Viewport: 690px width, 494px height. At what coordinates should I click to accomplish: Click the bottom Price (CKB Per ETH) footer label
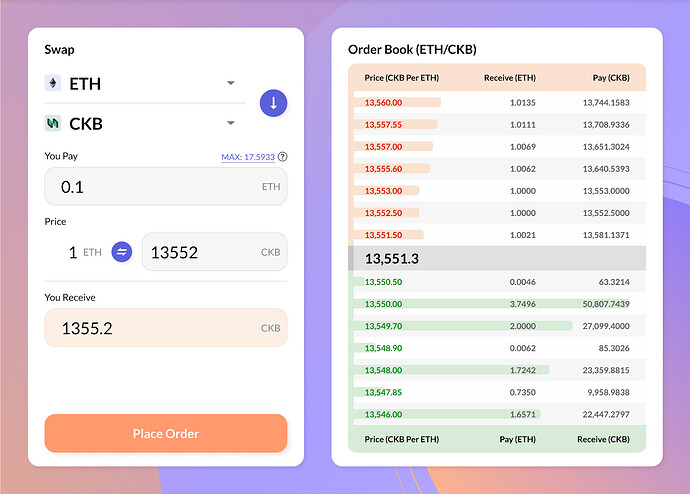point(401,439)
